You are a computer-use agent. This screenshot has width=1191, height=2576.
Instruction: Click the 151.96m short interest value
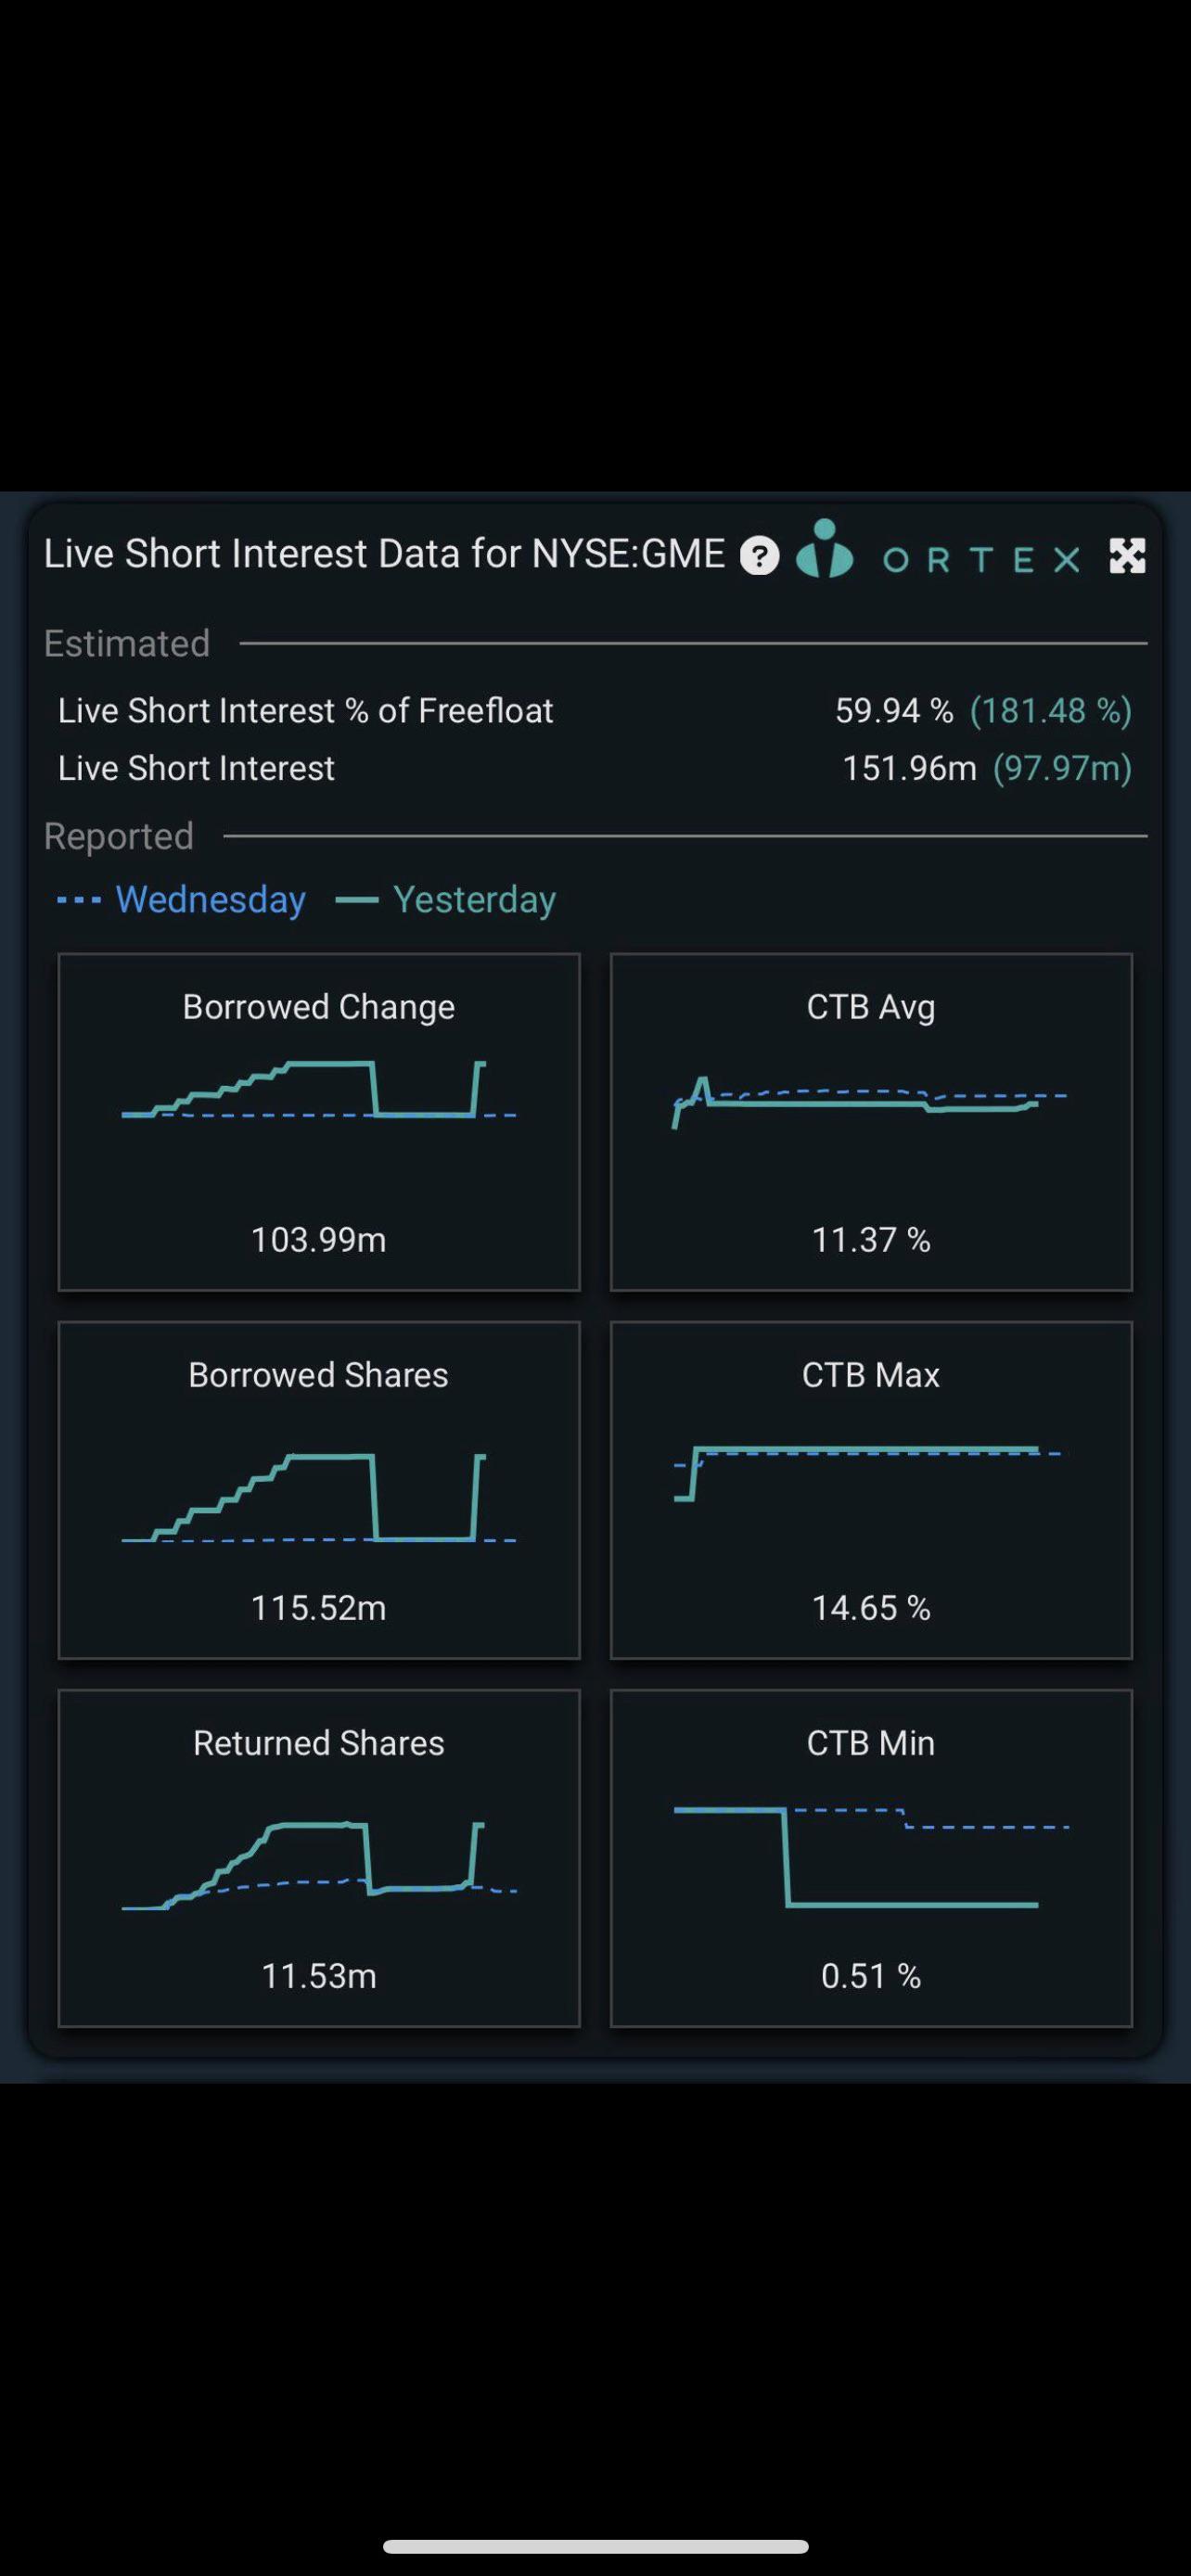pyautogui.click(x=908, y=768)
